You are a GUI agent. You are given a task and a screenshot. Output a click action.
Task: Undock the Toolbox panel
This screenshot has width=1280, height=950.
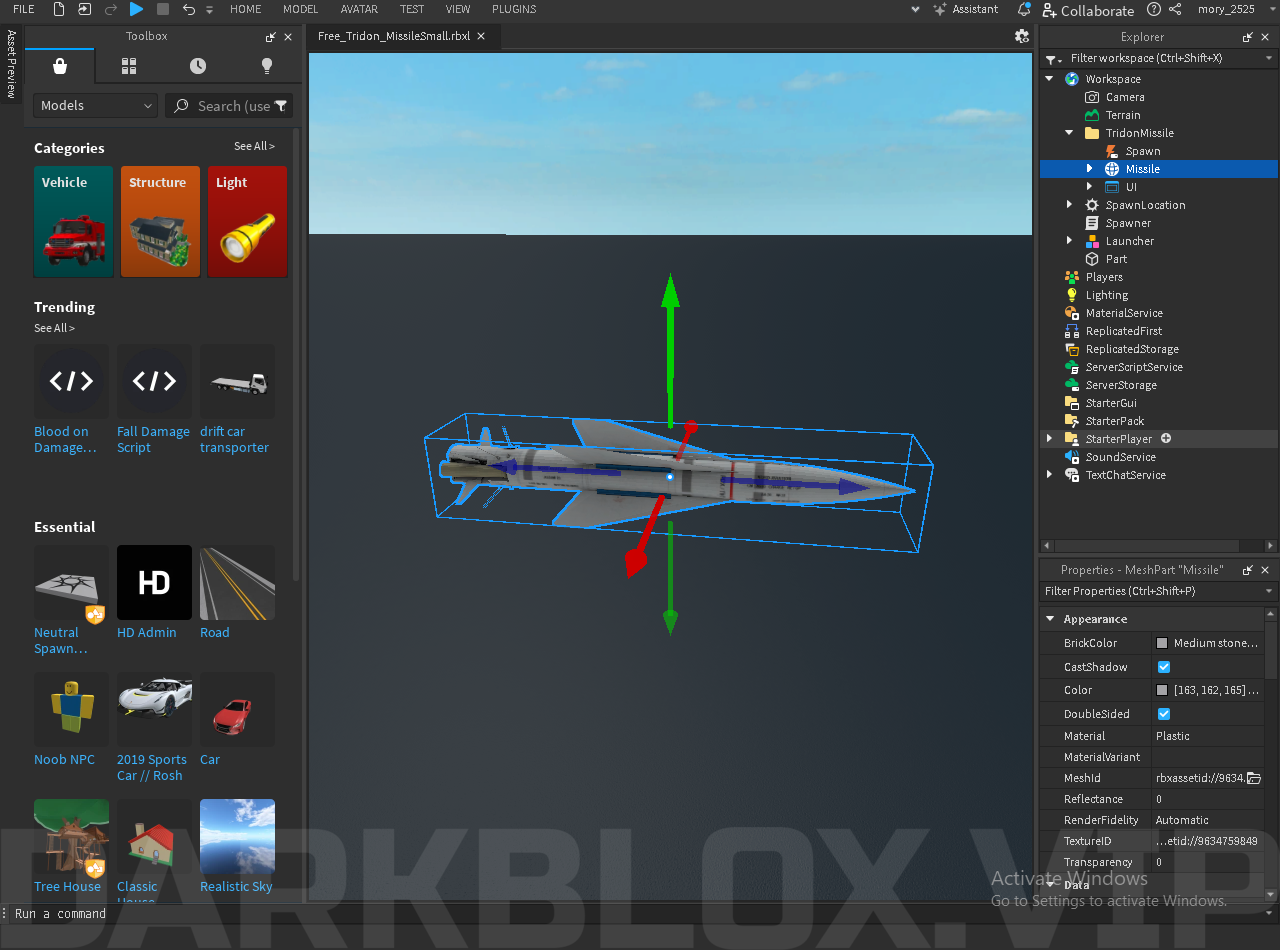point(270,37)
